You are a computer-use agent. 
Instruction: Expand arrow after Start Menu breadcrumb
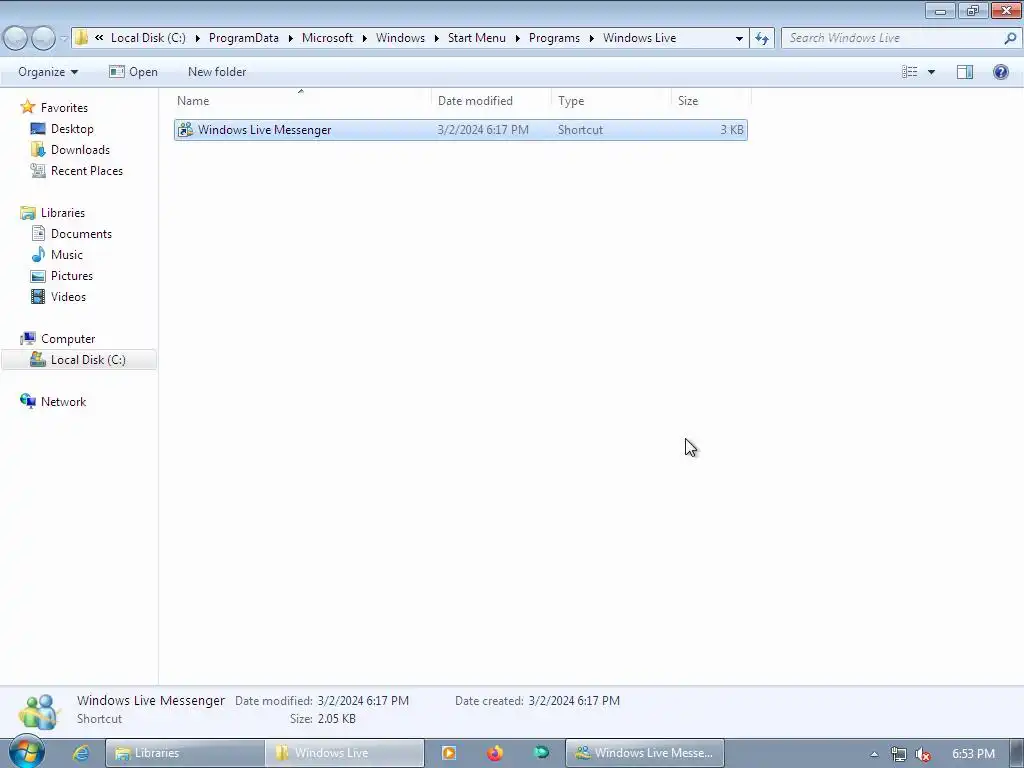click(x=517, y=38)
